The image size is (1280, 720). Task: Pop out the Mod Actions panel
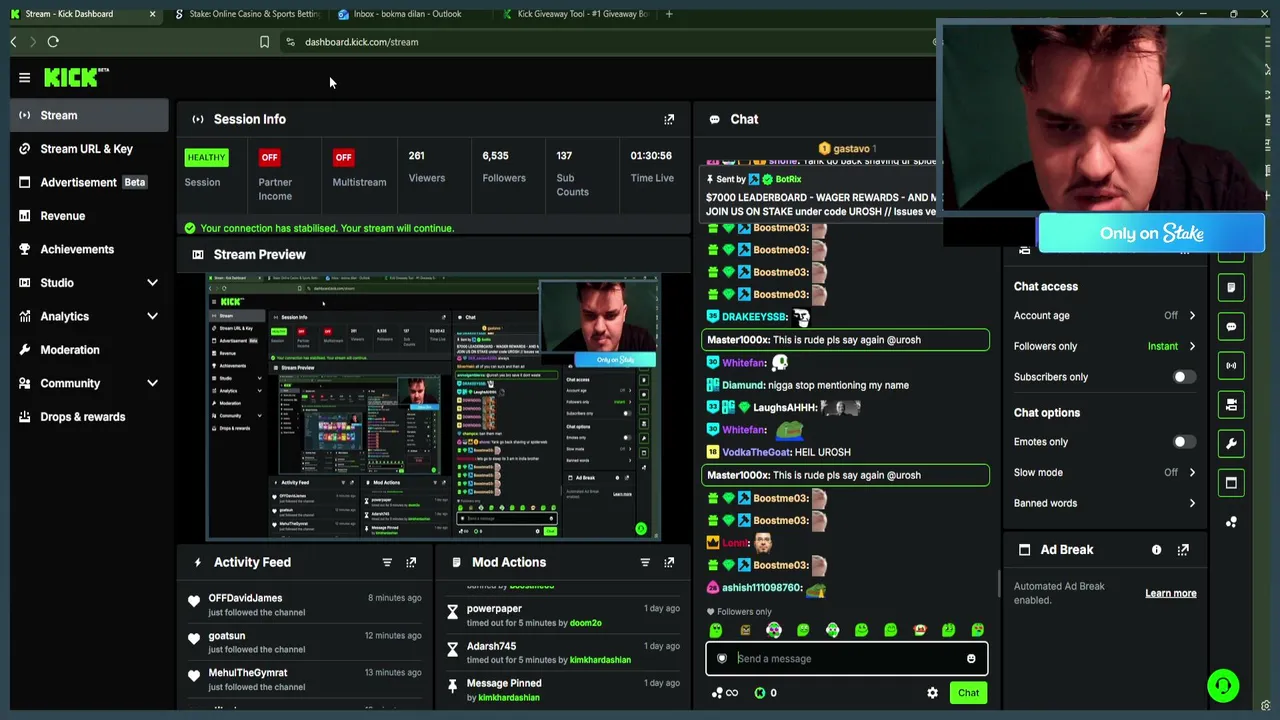[669, 562]
